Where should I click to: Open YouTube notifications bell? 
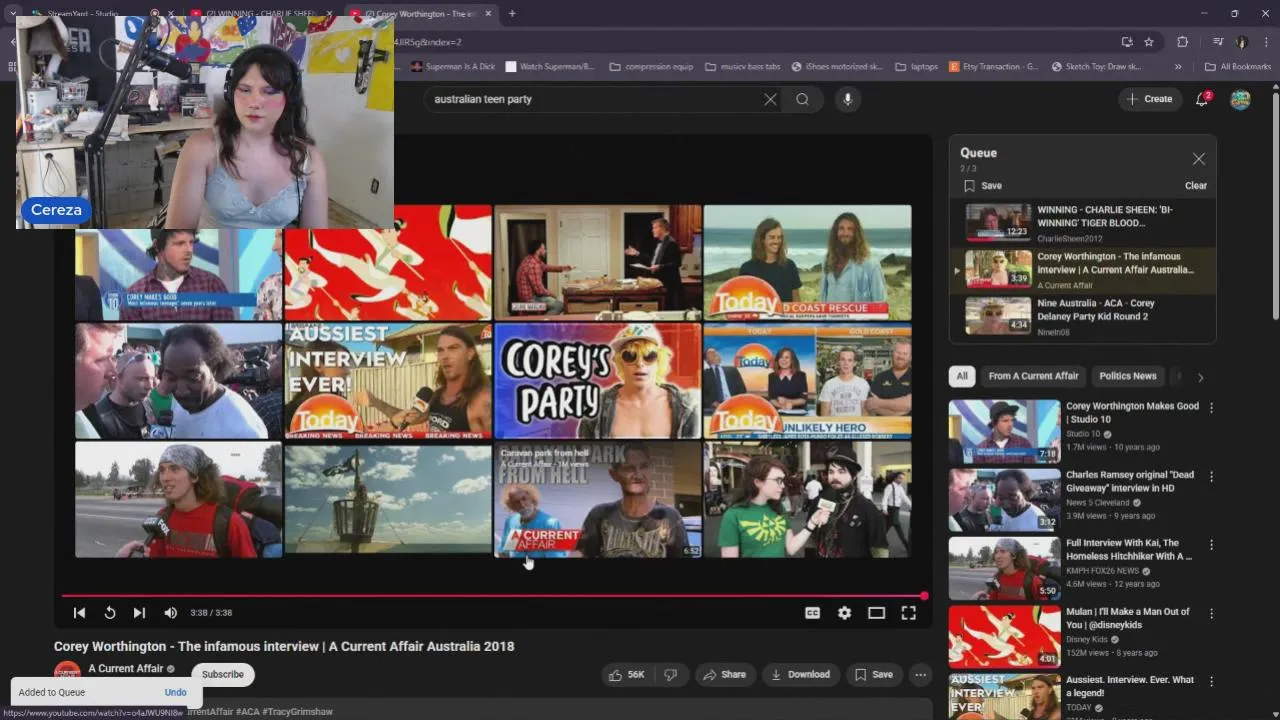pyautogui.click(x=1202, y=99)
